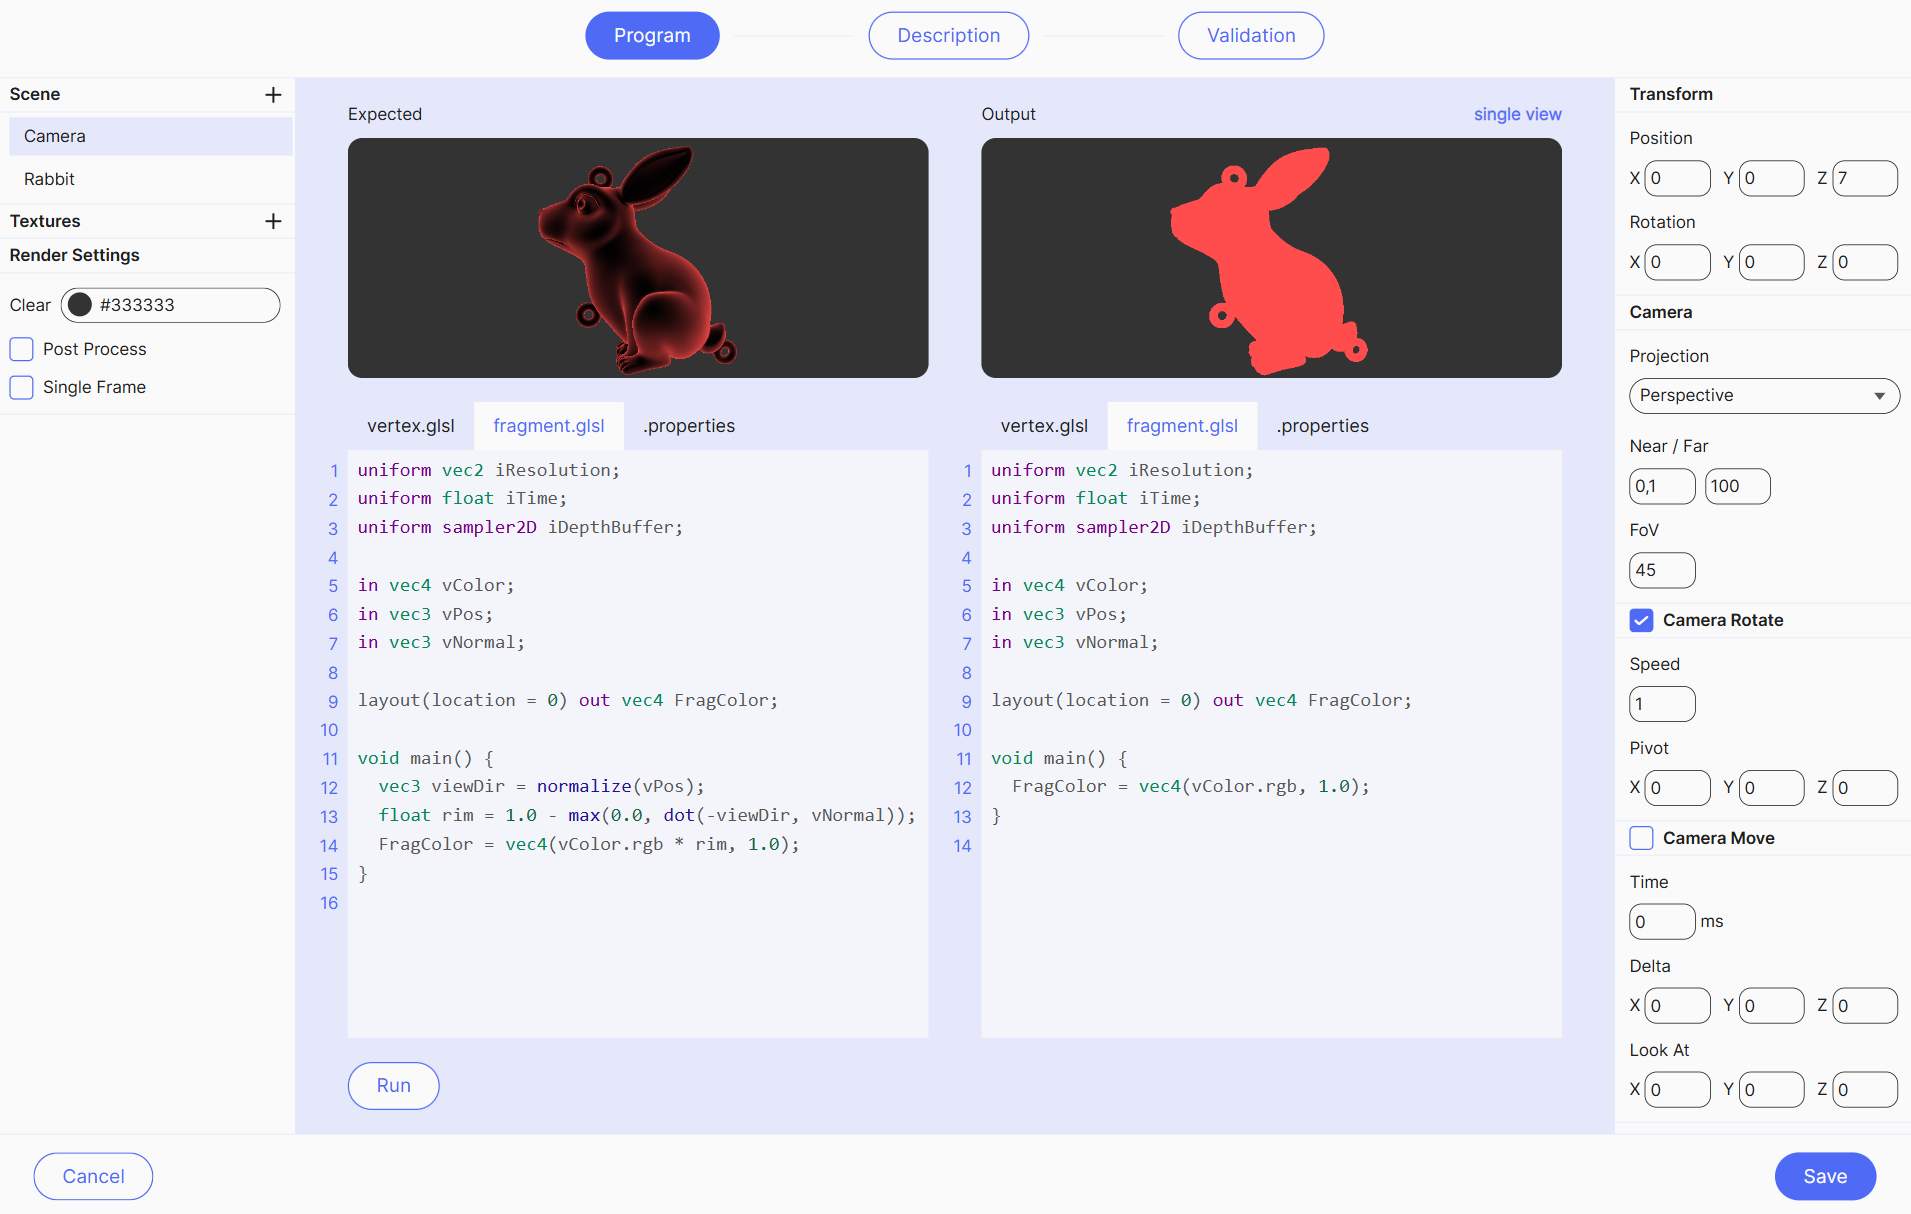The width and height of the screenshot is (1911, 1214).
Task: Click the Cancel button
Action: pyautogui.click(x=93, y=1176)
